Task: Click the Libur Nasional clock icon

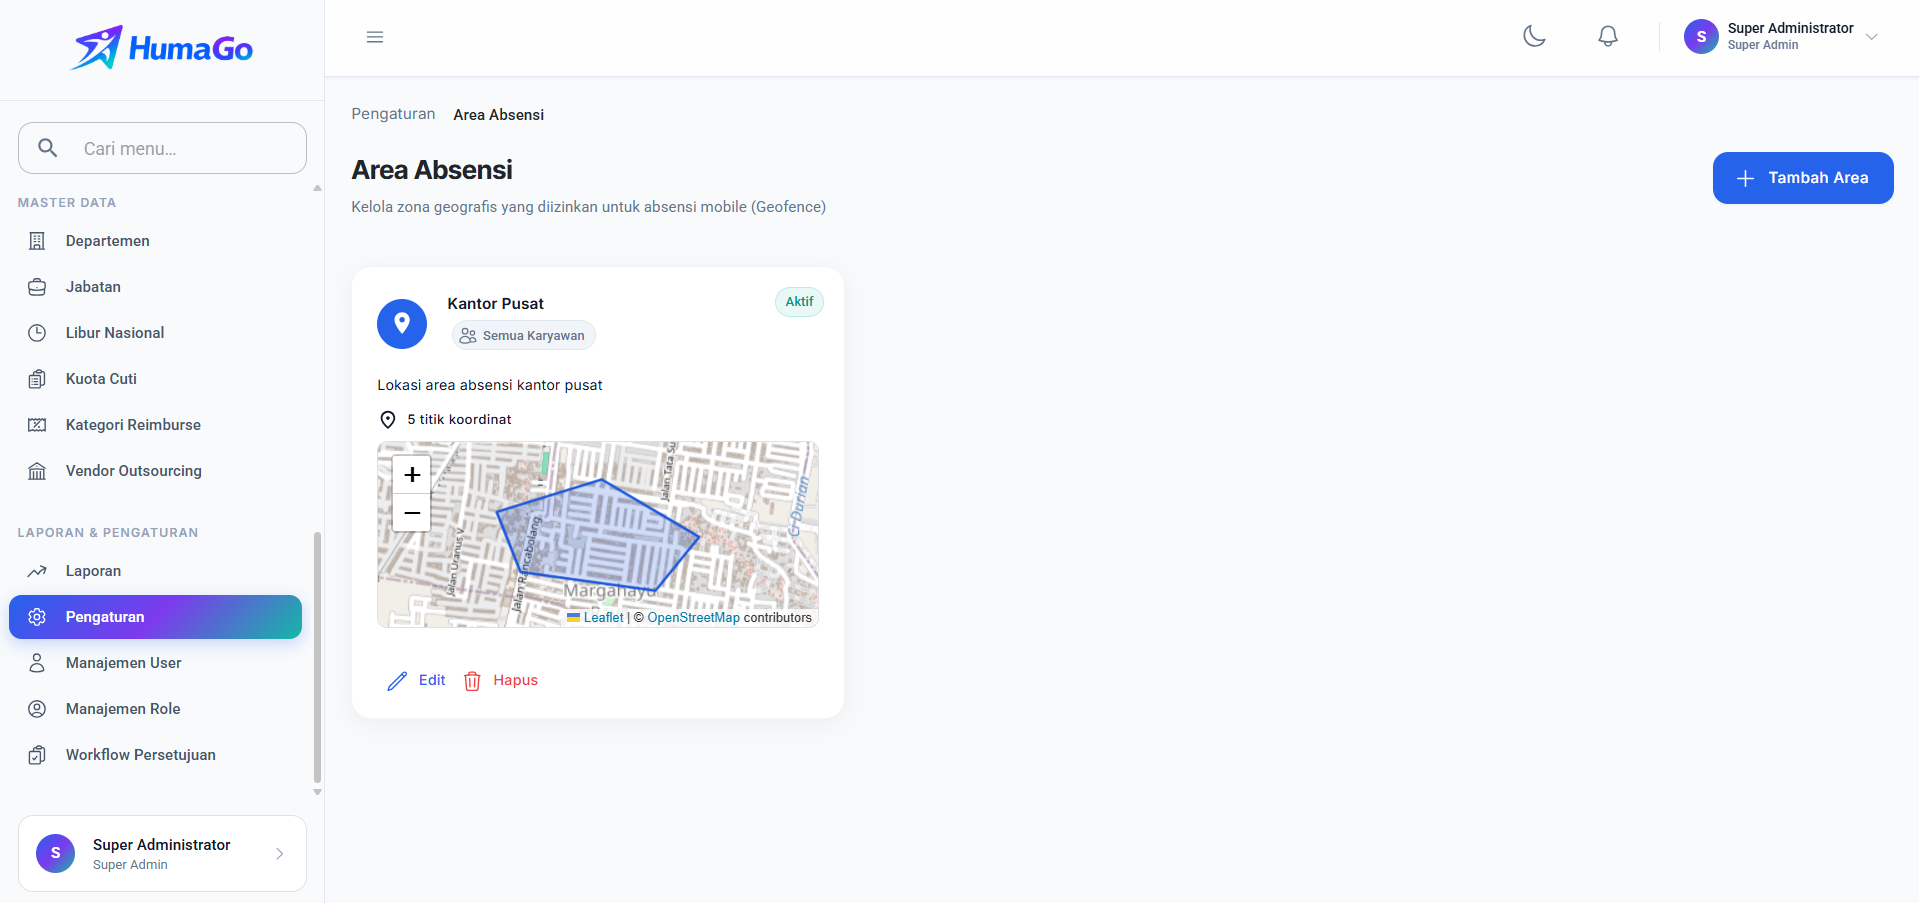Action: click(37, 333)
